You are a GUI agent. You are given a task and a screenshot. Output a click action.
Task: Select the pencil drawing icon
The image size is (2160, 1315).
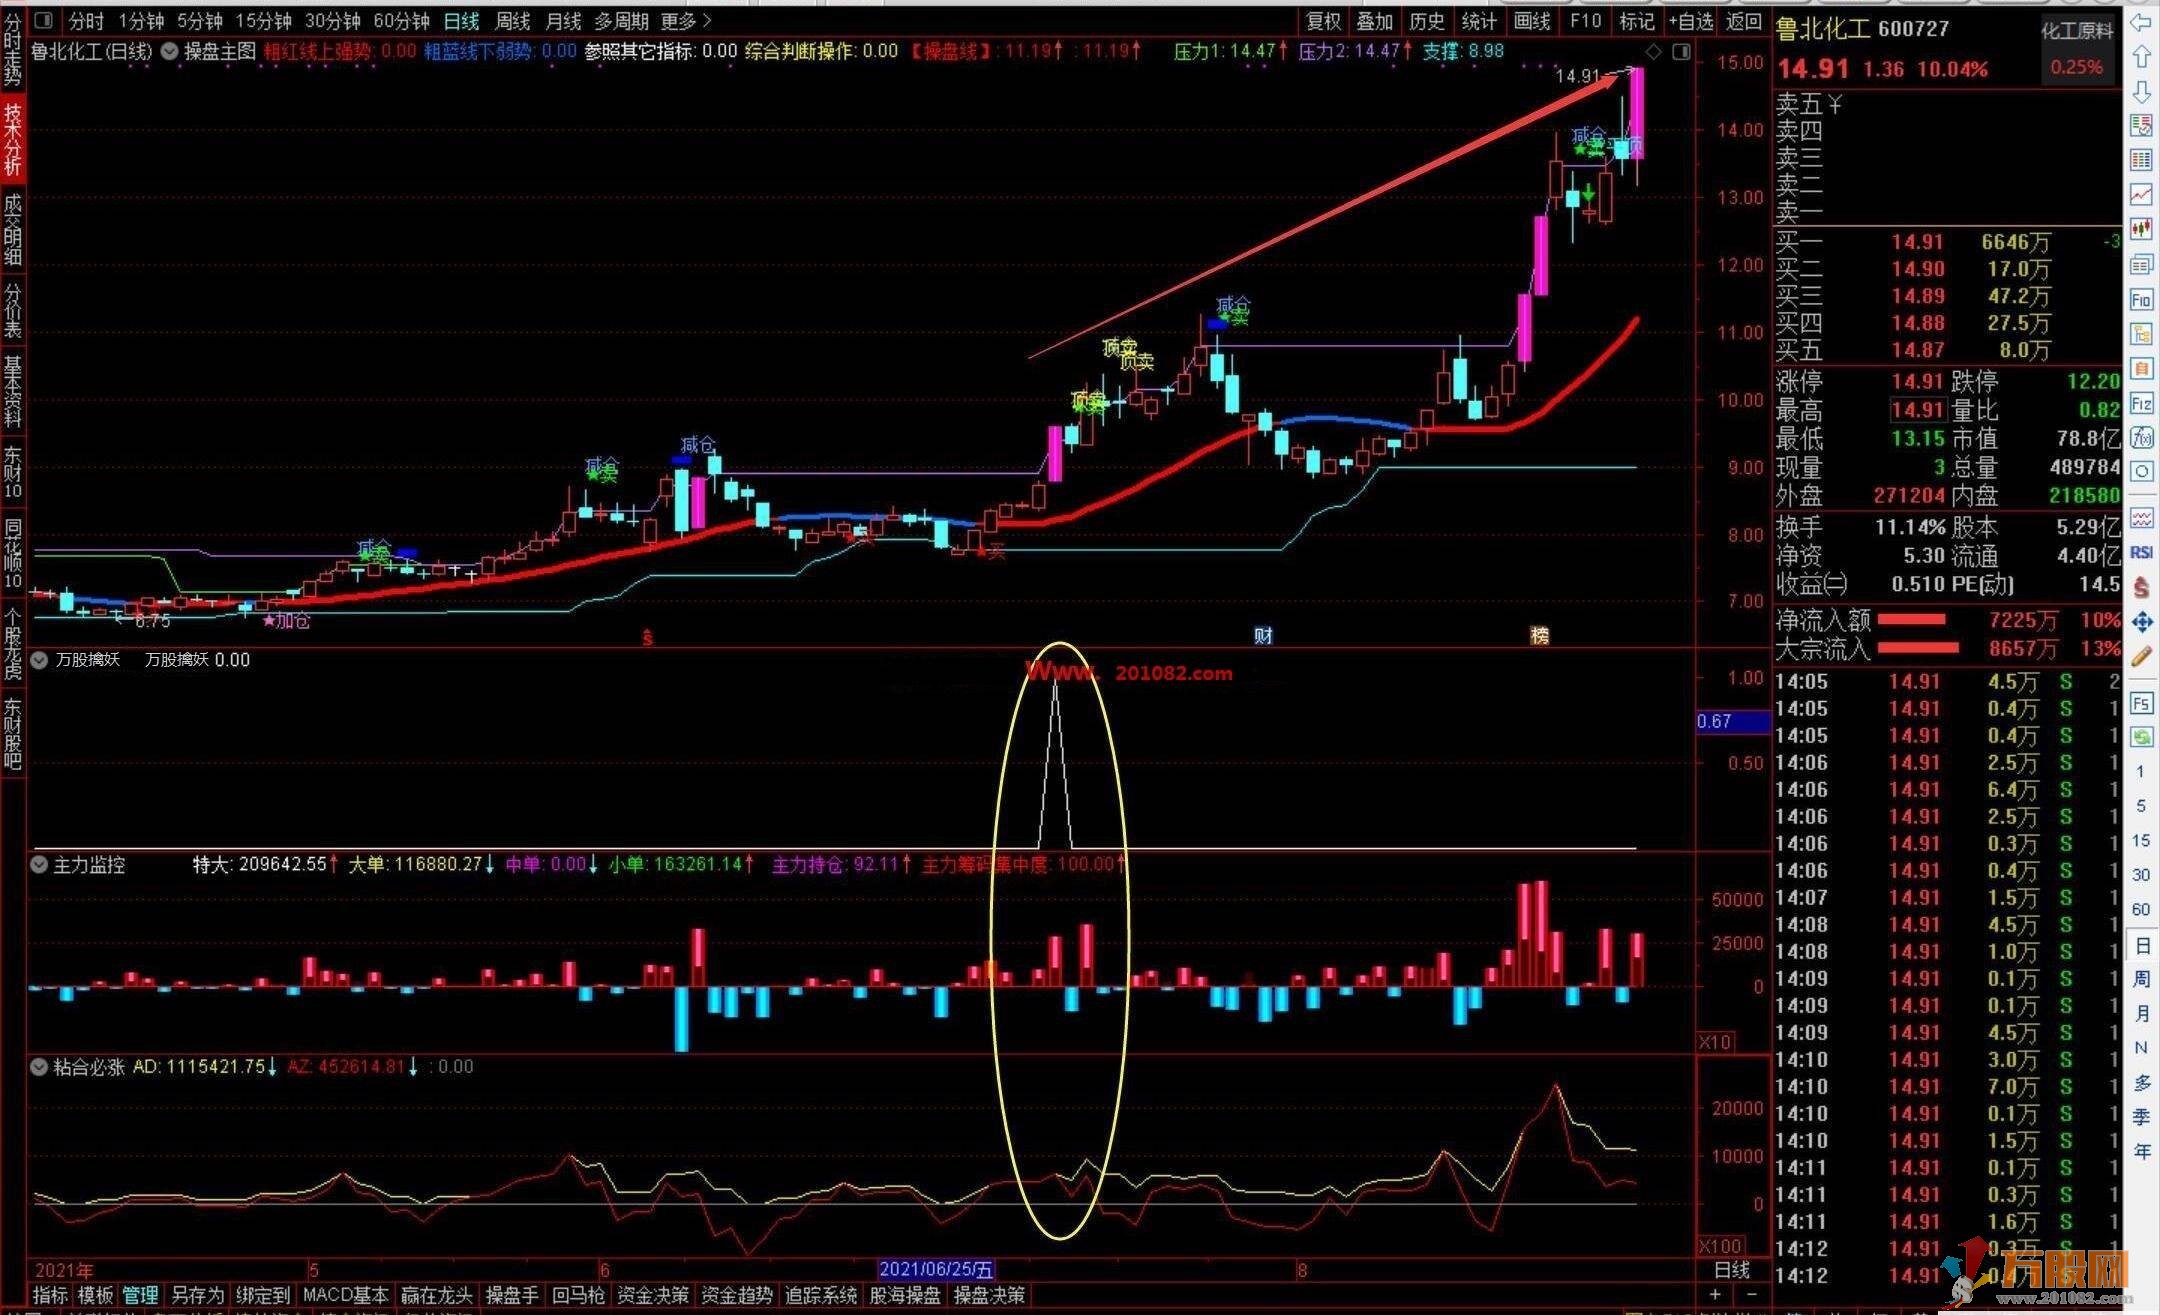(2141, 656)
